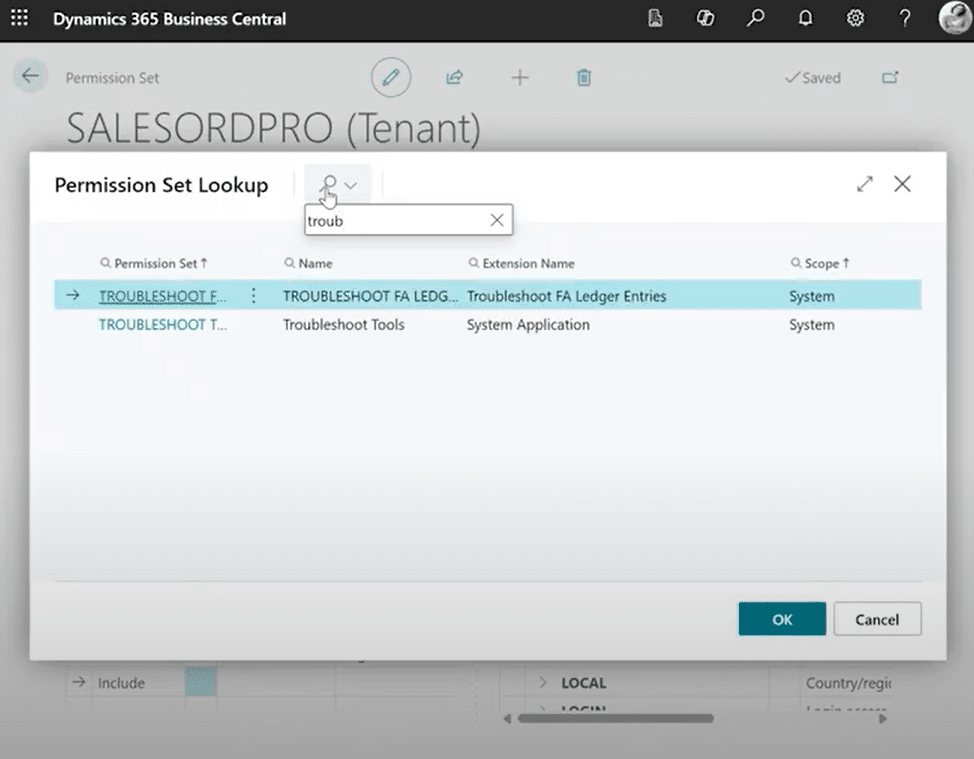
Task: Open the app launcher waffle icon
Action: click(19, 19)
